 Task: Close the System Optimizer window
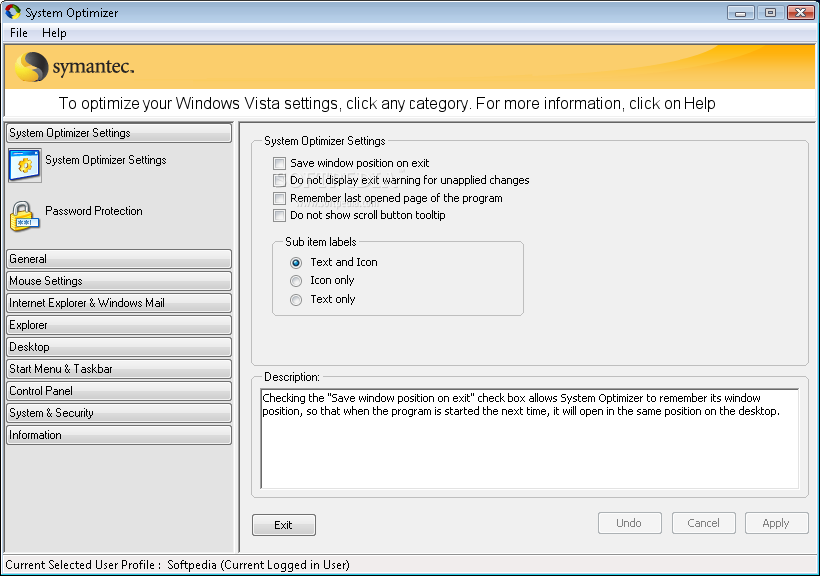801,13
